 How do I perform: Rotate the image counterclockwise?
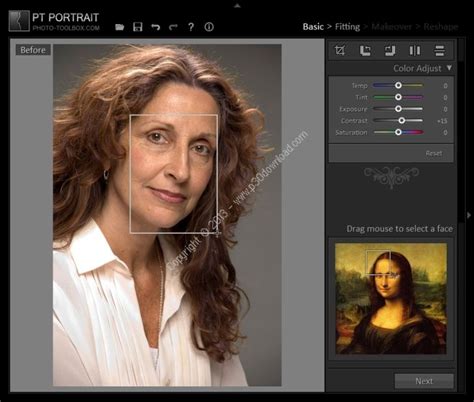click(x=365, y=51)
